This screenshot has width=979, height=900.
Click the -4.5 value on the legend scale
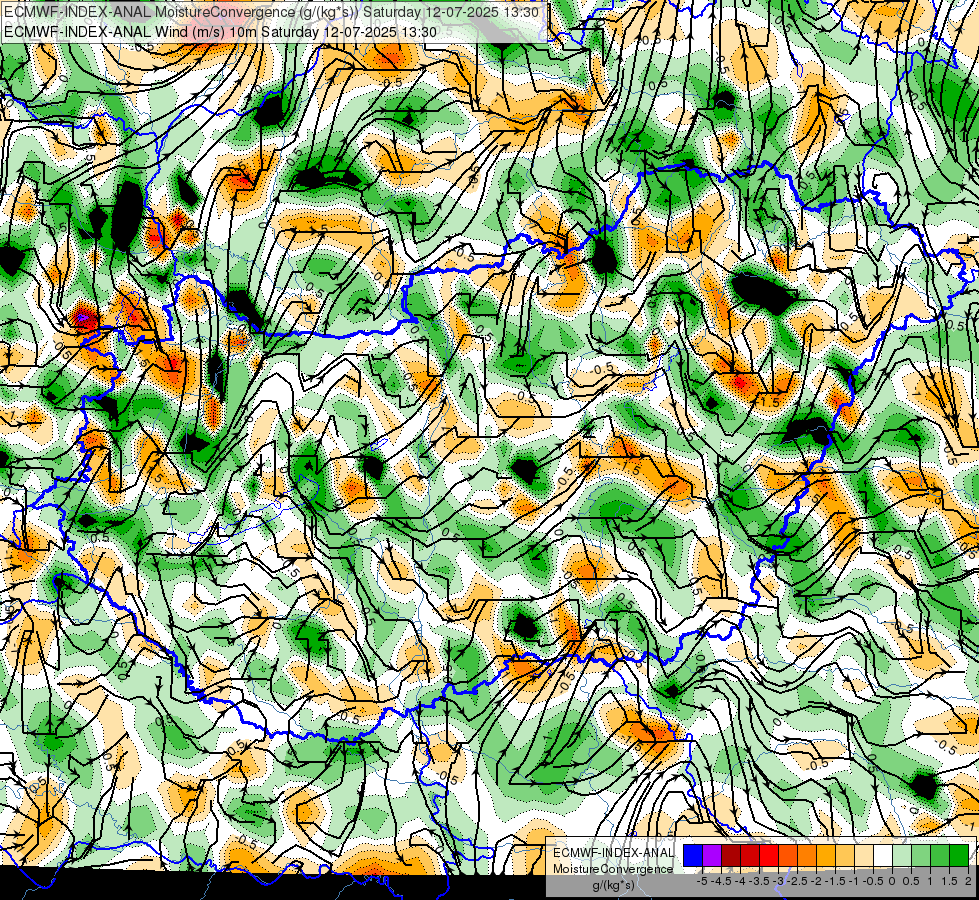[x=722, y=881]
